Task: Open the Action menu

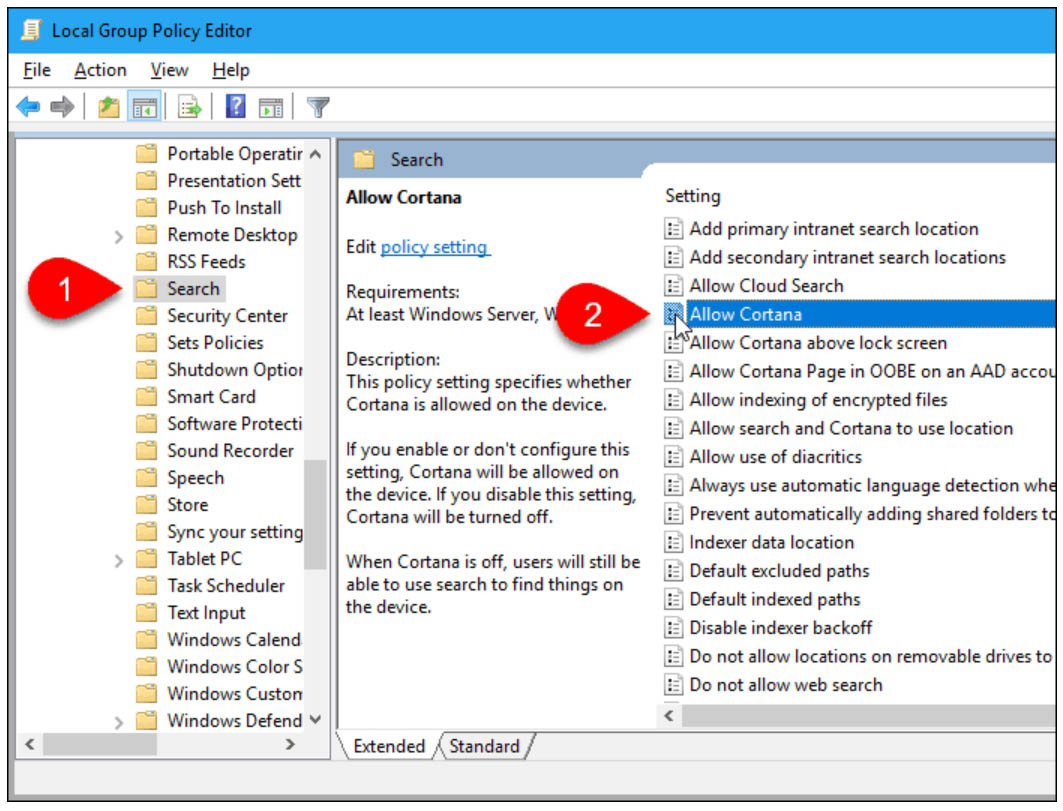Action: pos(100,70)
